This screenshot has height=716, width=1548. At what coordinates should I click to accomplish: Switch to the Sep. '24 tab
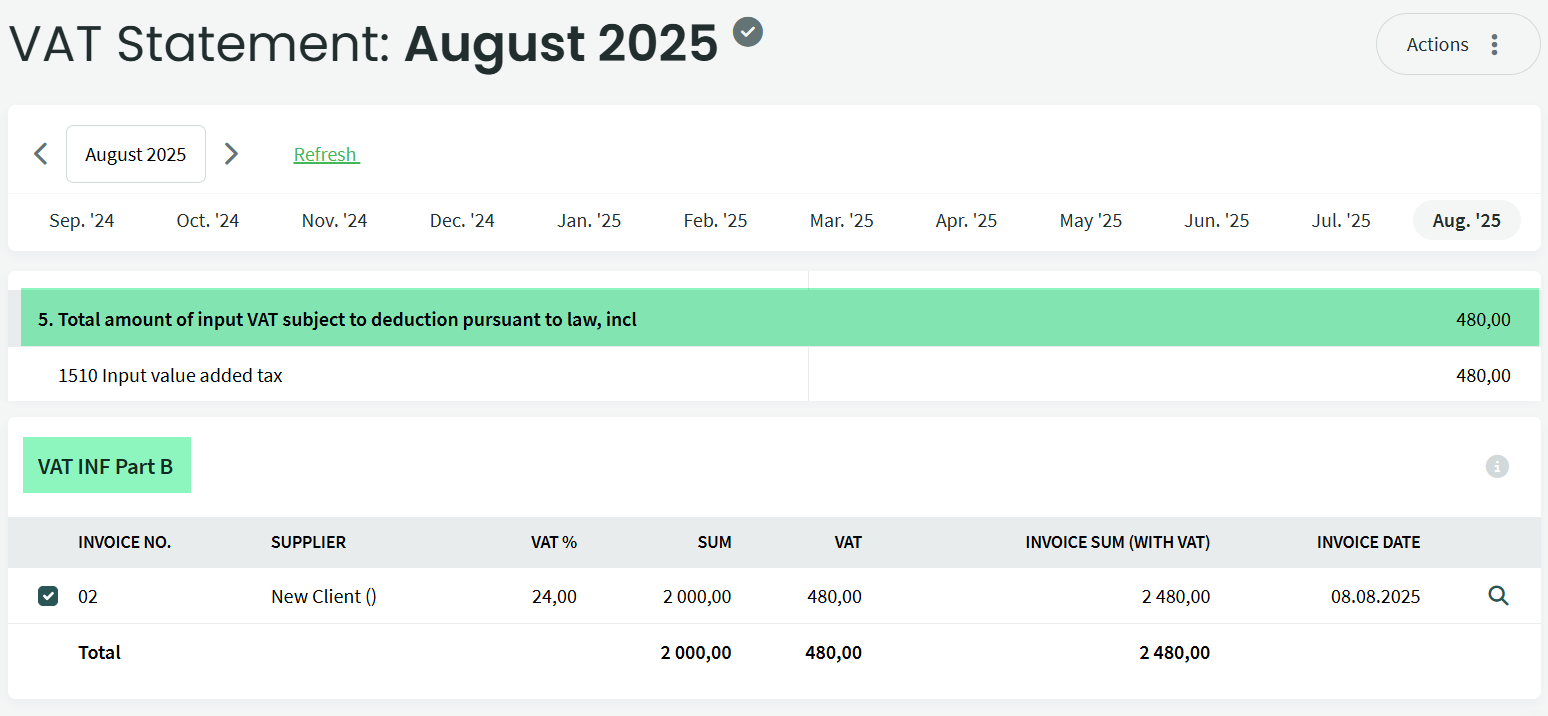(x=82, y=221)
